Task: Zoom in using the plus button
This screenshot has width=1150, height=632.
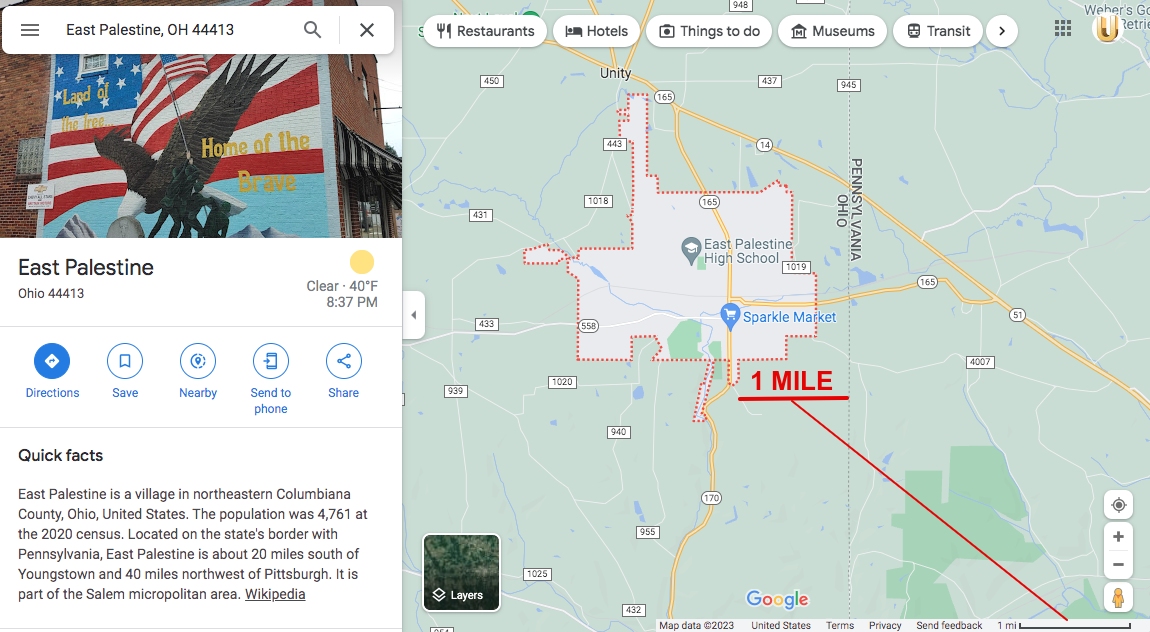Action: click(x=1118, y=537)
